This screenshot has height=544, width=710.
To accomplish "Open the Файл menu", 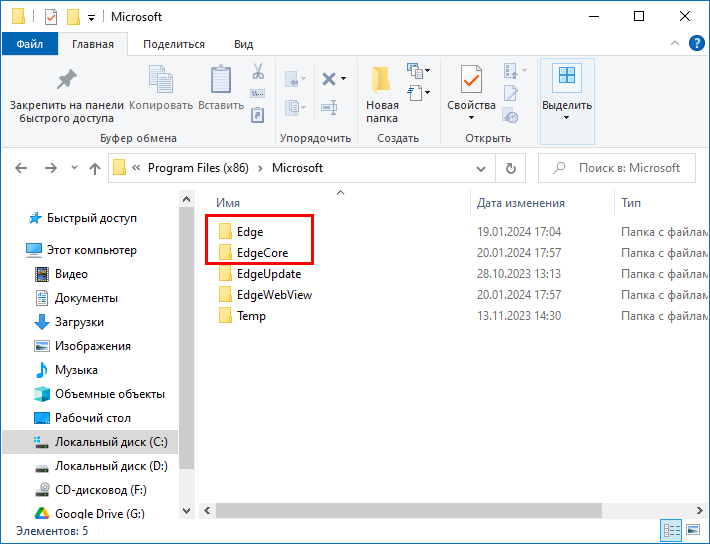I will (30, 44).
